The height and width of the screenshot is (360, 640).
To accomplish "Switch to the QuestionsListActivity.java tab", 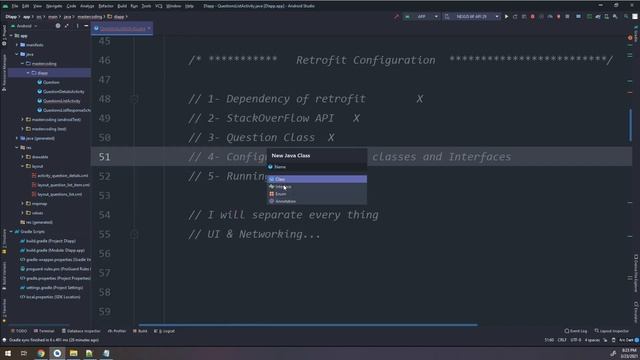I will (x=122, y=29).
